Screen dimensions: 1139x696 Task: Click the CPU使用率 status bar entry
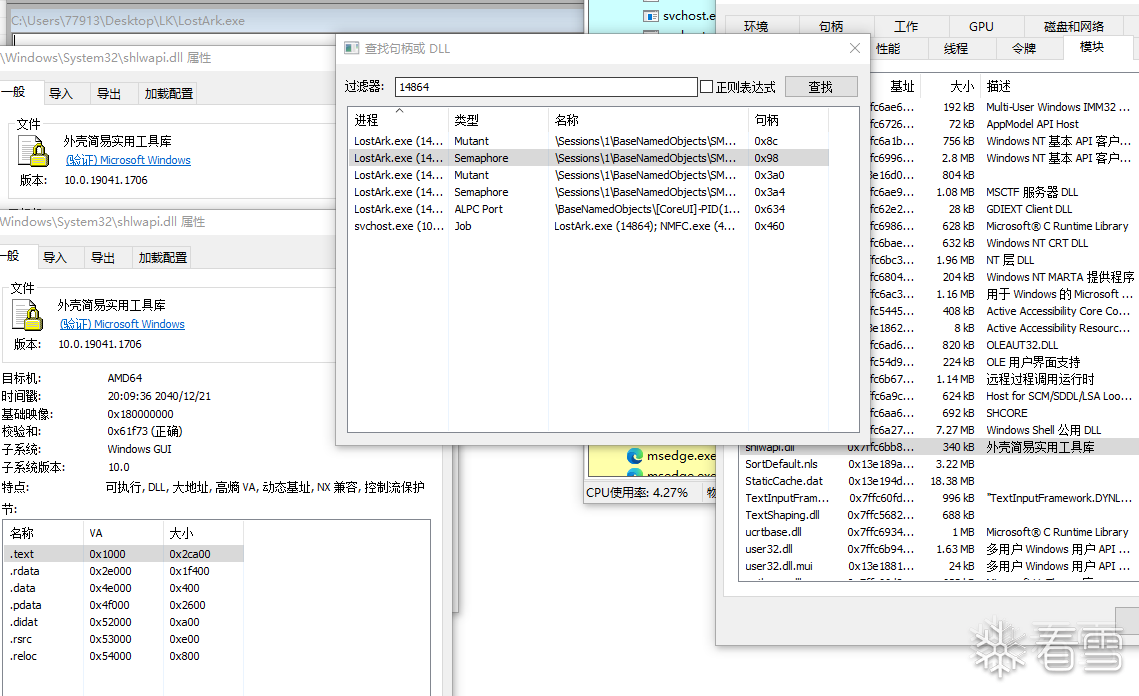coord(637,493)
